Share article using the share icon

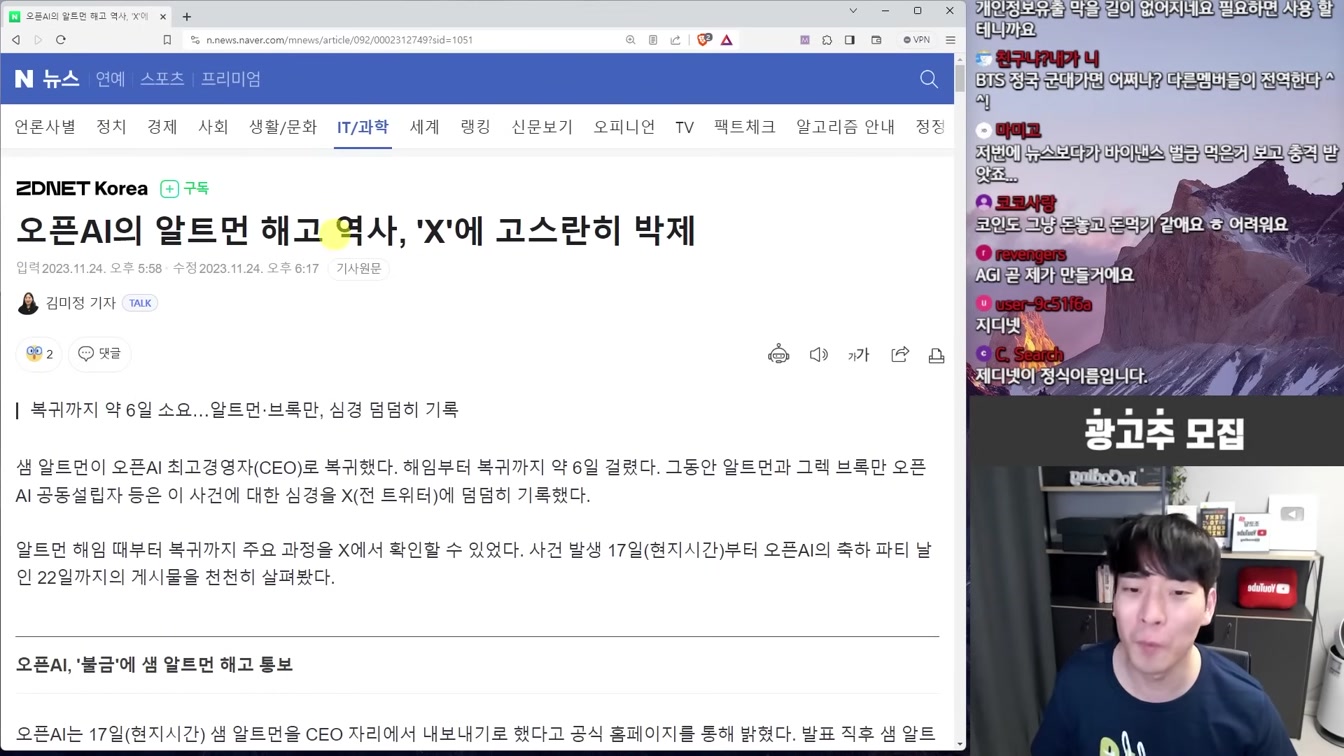click(x=900, y=355)
